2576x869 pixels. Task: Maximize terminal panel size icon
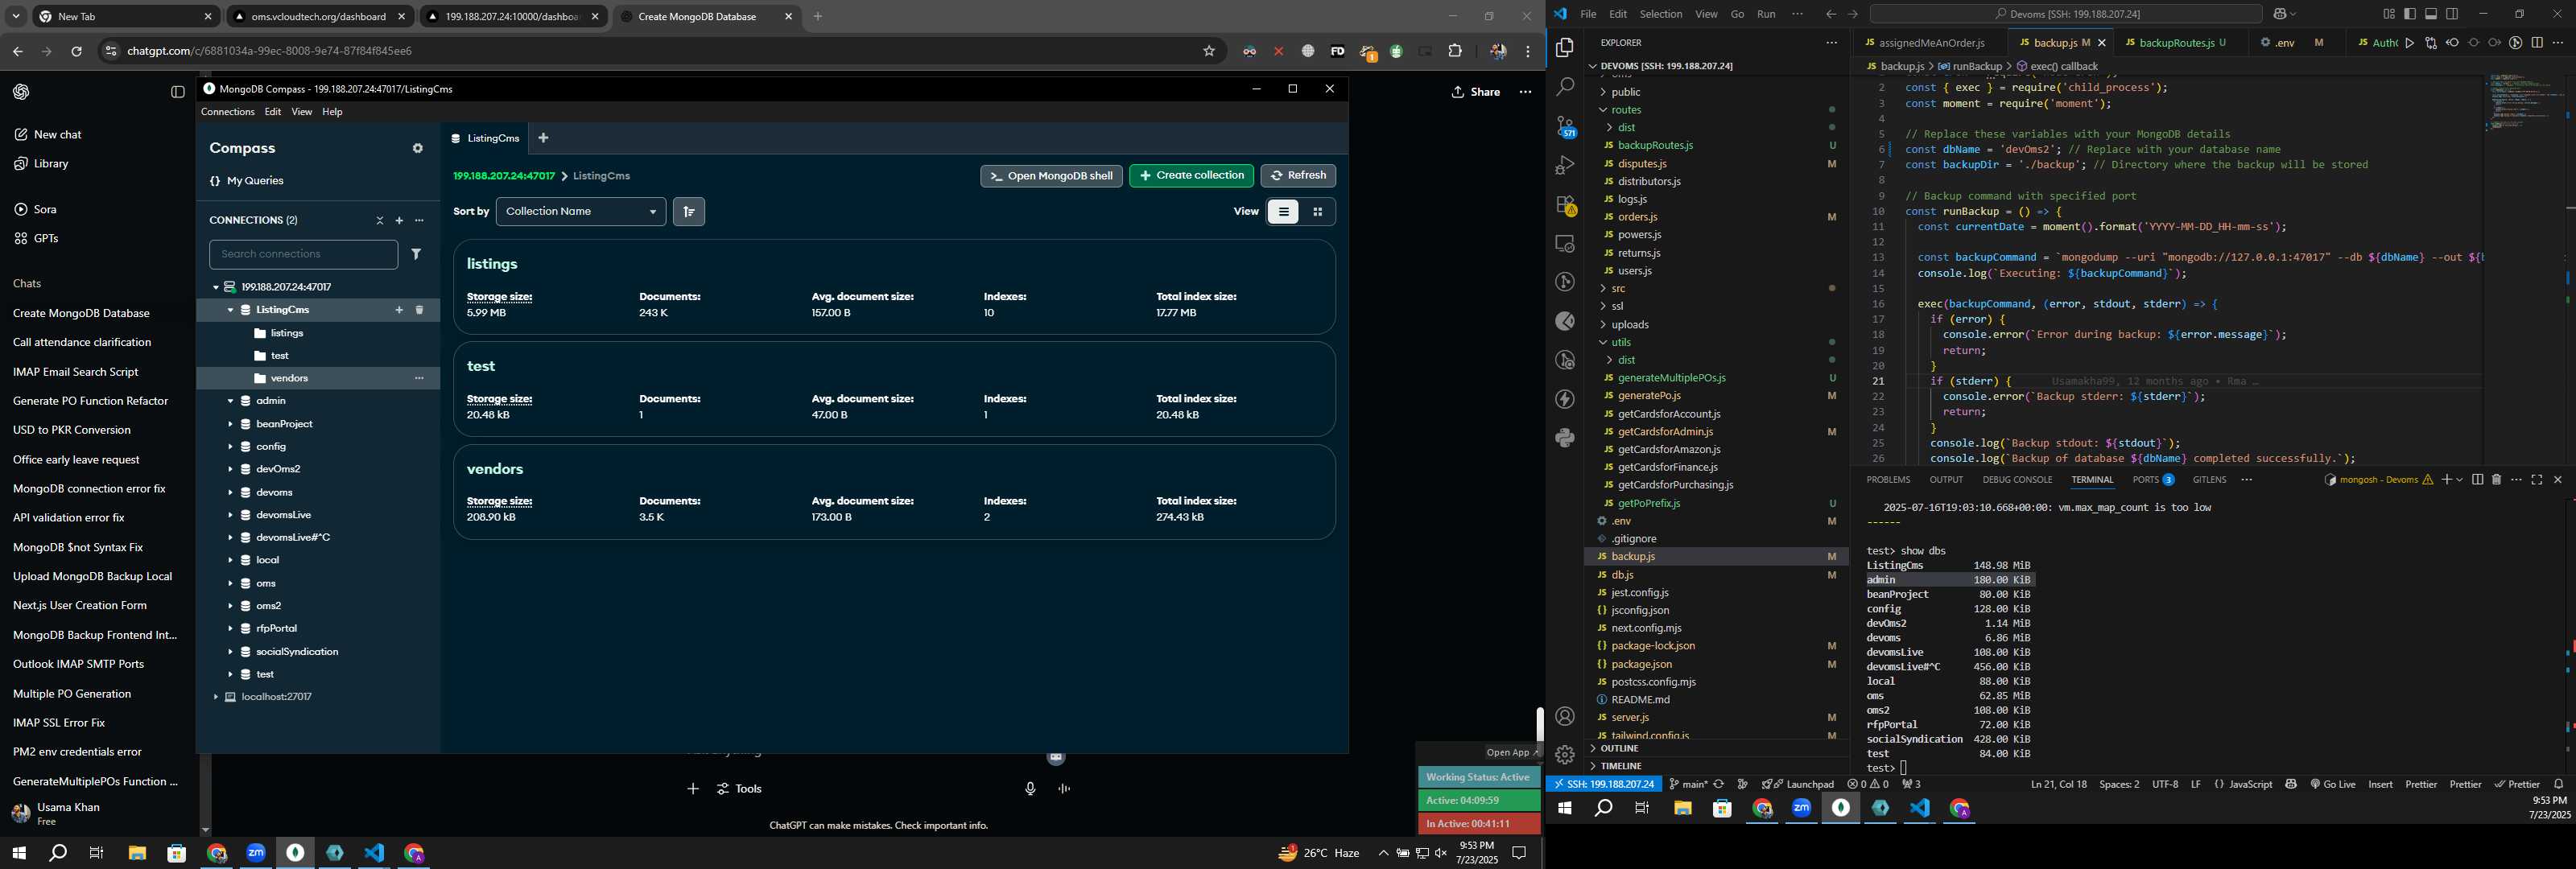pos(2537,480)
